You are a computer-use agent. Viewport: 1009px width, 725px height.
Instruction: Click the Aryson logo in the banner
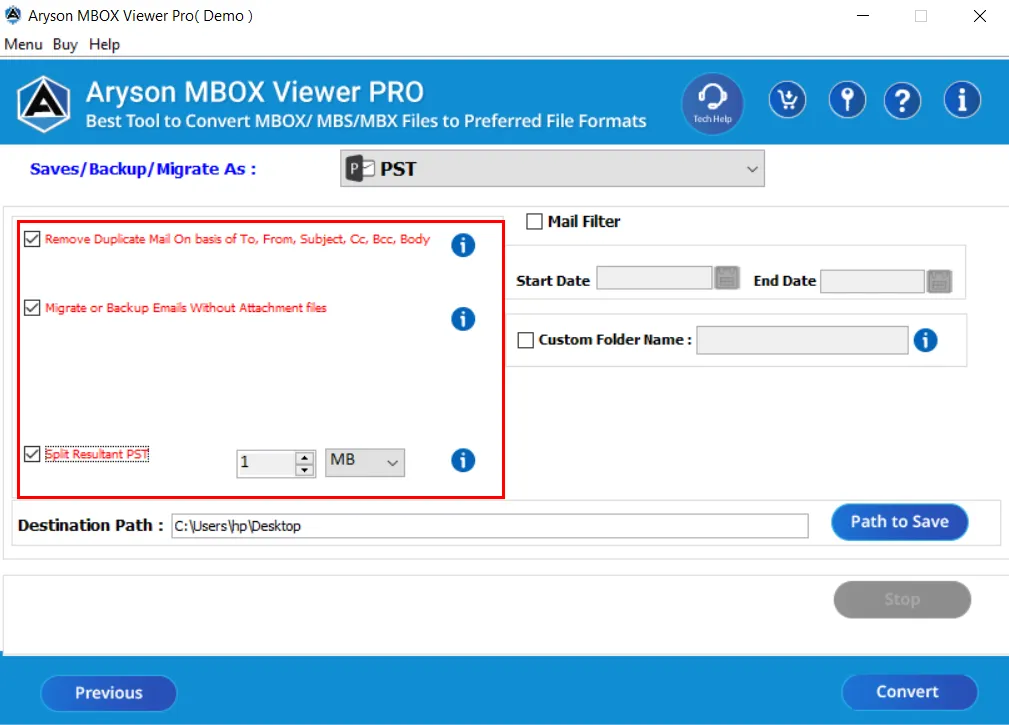click(x=44, y=104)
